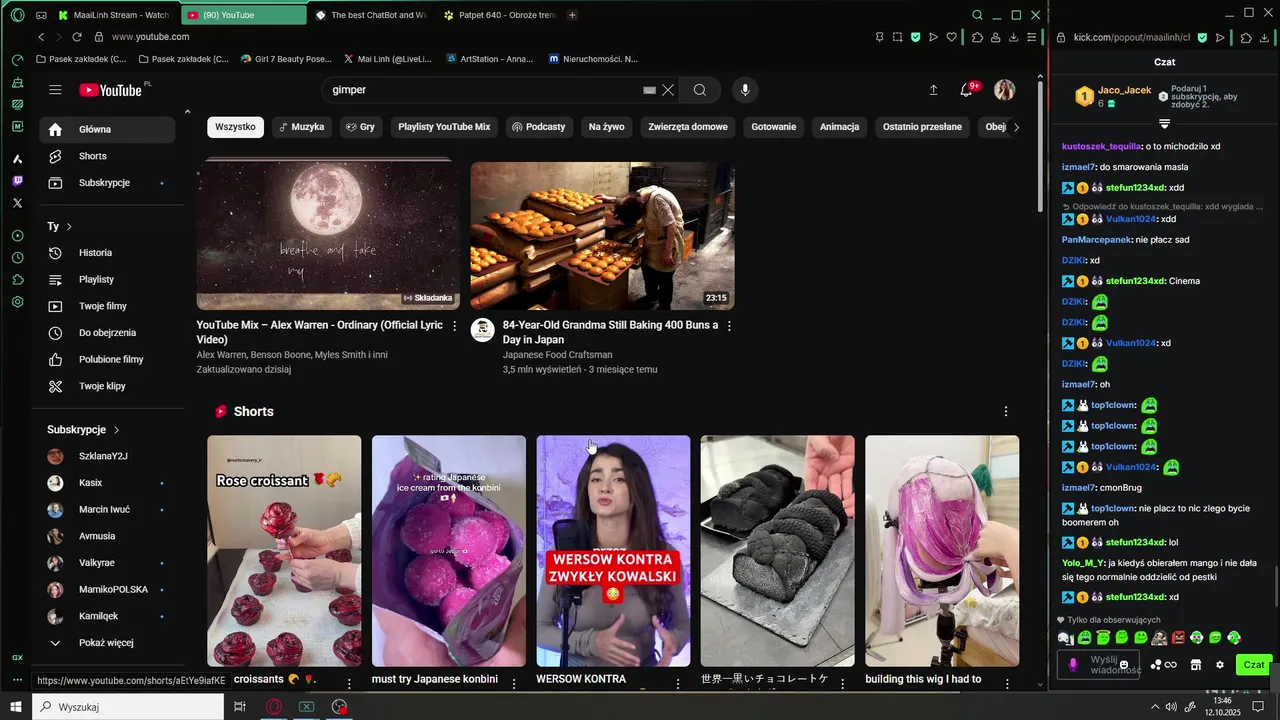The image size is (1280, 720).
Task: Click the YouTube address bar URL
Action: click(150, 37)
